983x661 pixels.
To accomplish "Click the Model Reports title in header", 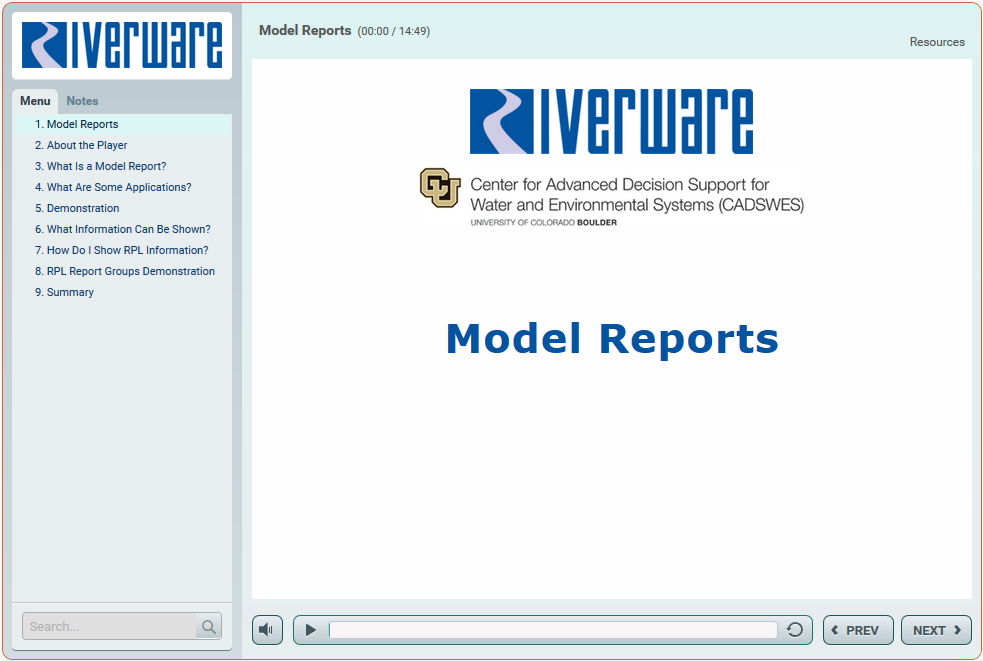I will [305, 31].
